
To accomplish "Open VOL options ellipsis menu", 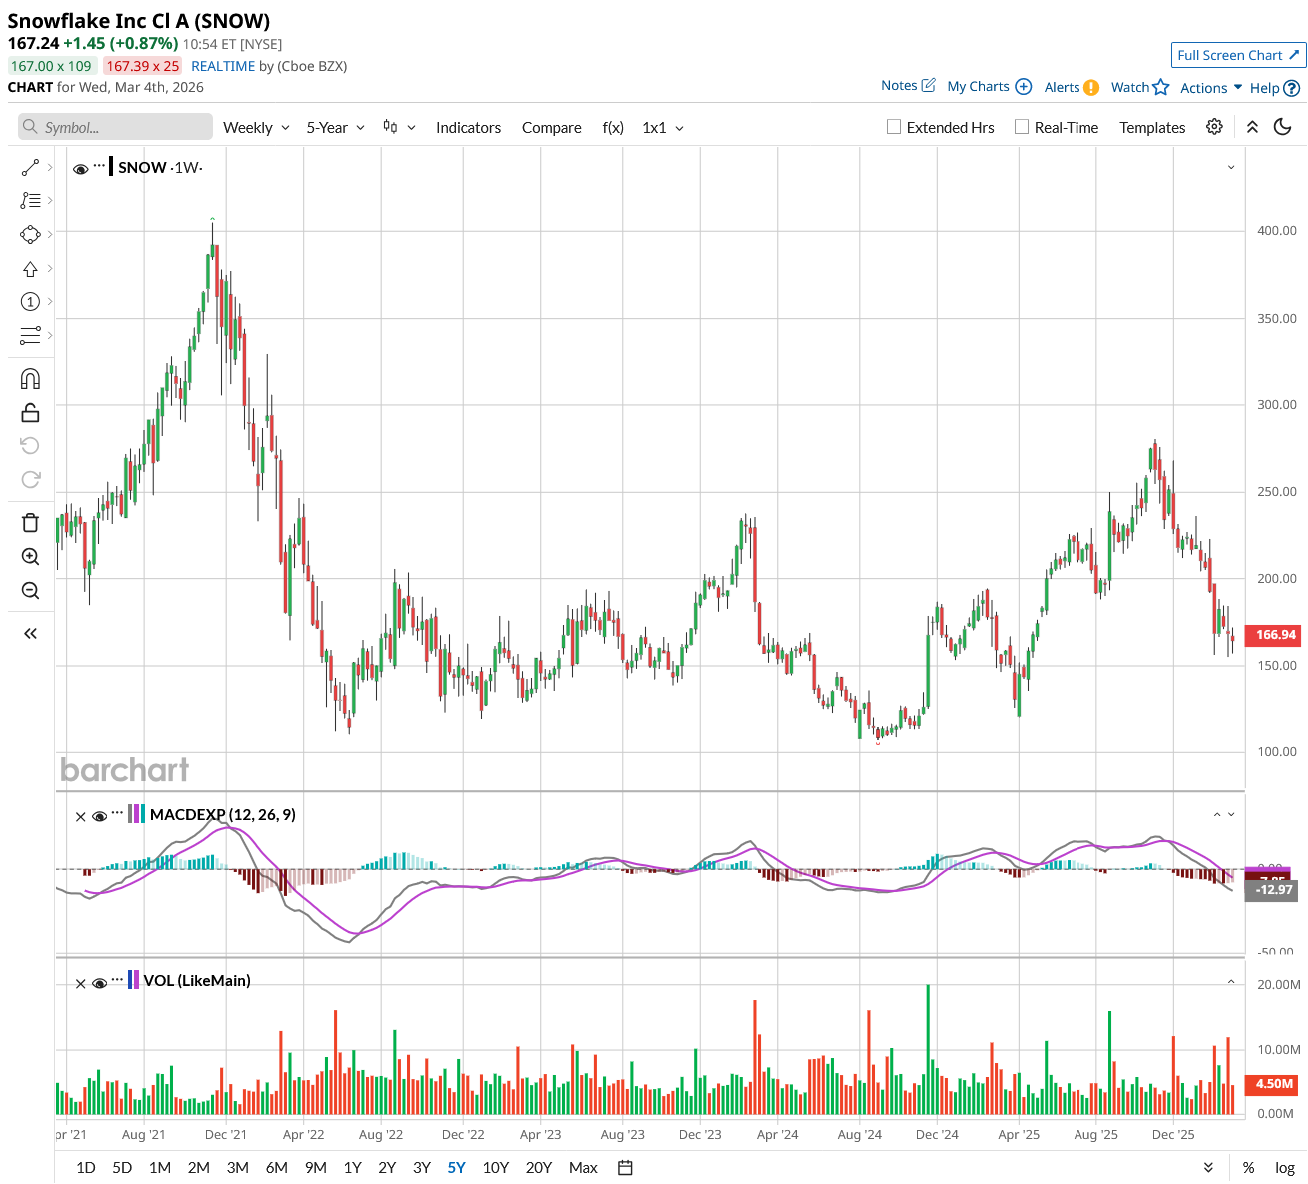I will click(x=118, y=979).
